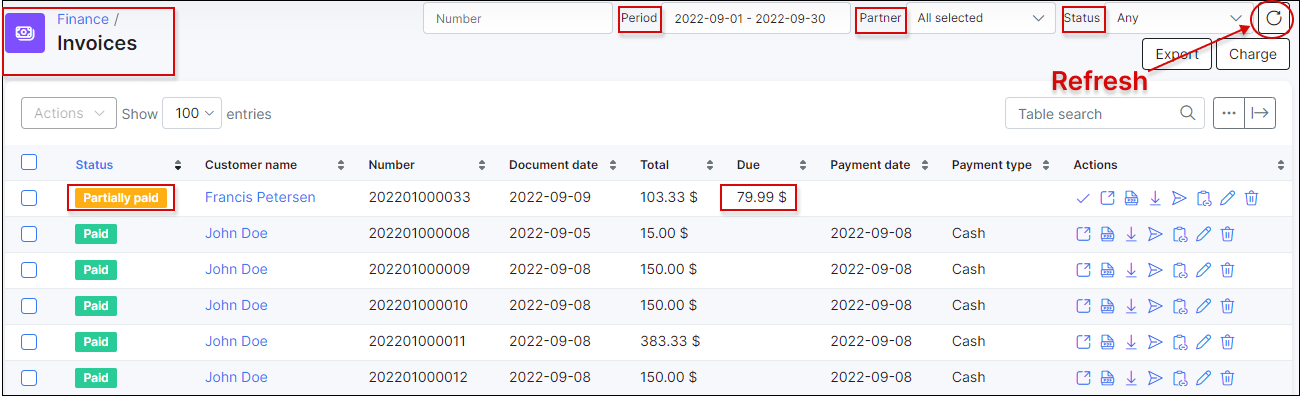1300x396 pixels.
Task: Toggle the select-all checkbox in table header
Action: click(x=29, y=162)
